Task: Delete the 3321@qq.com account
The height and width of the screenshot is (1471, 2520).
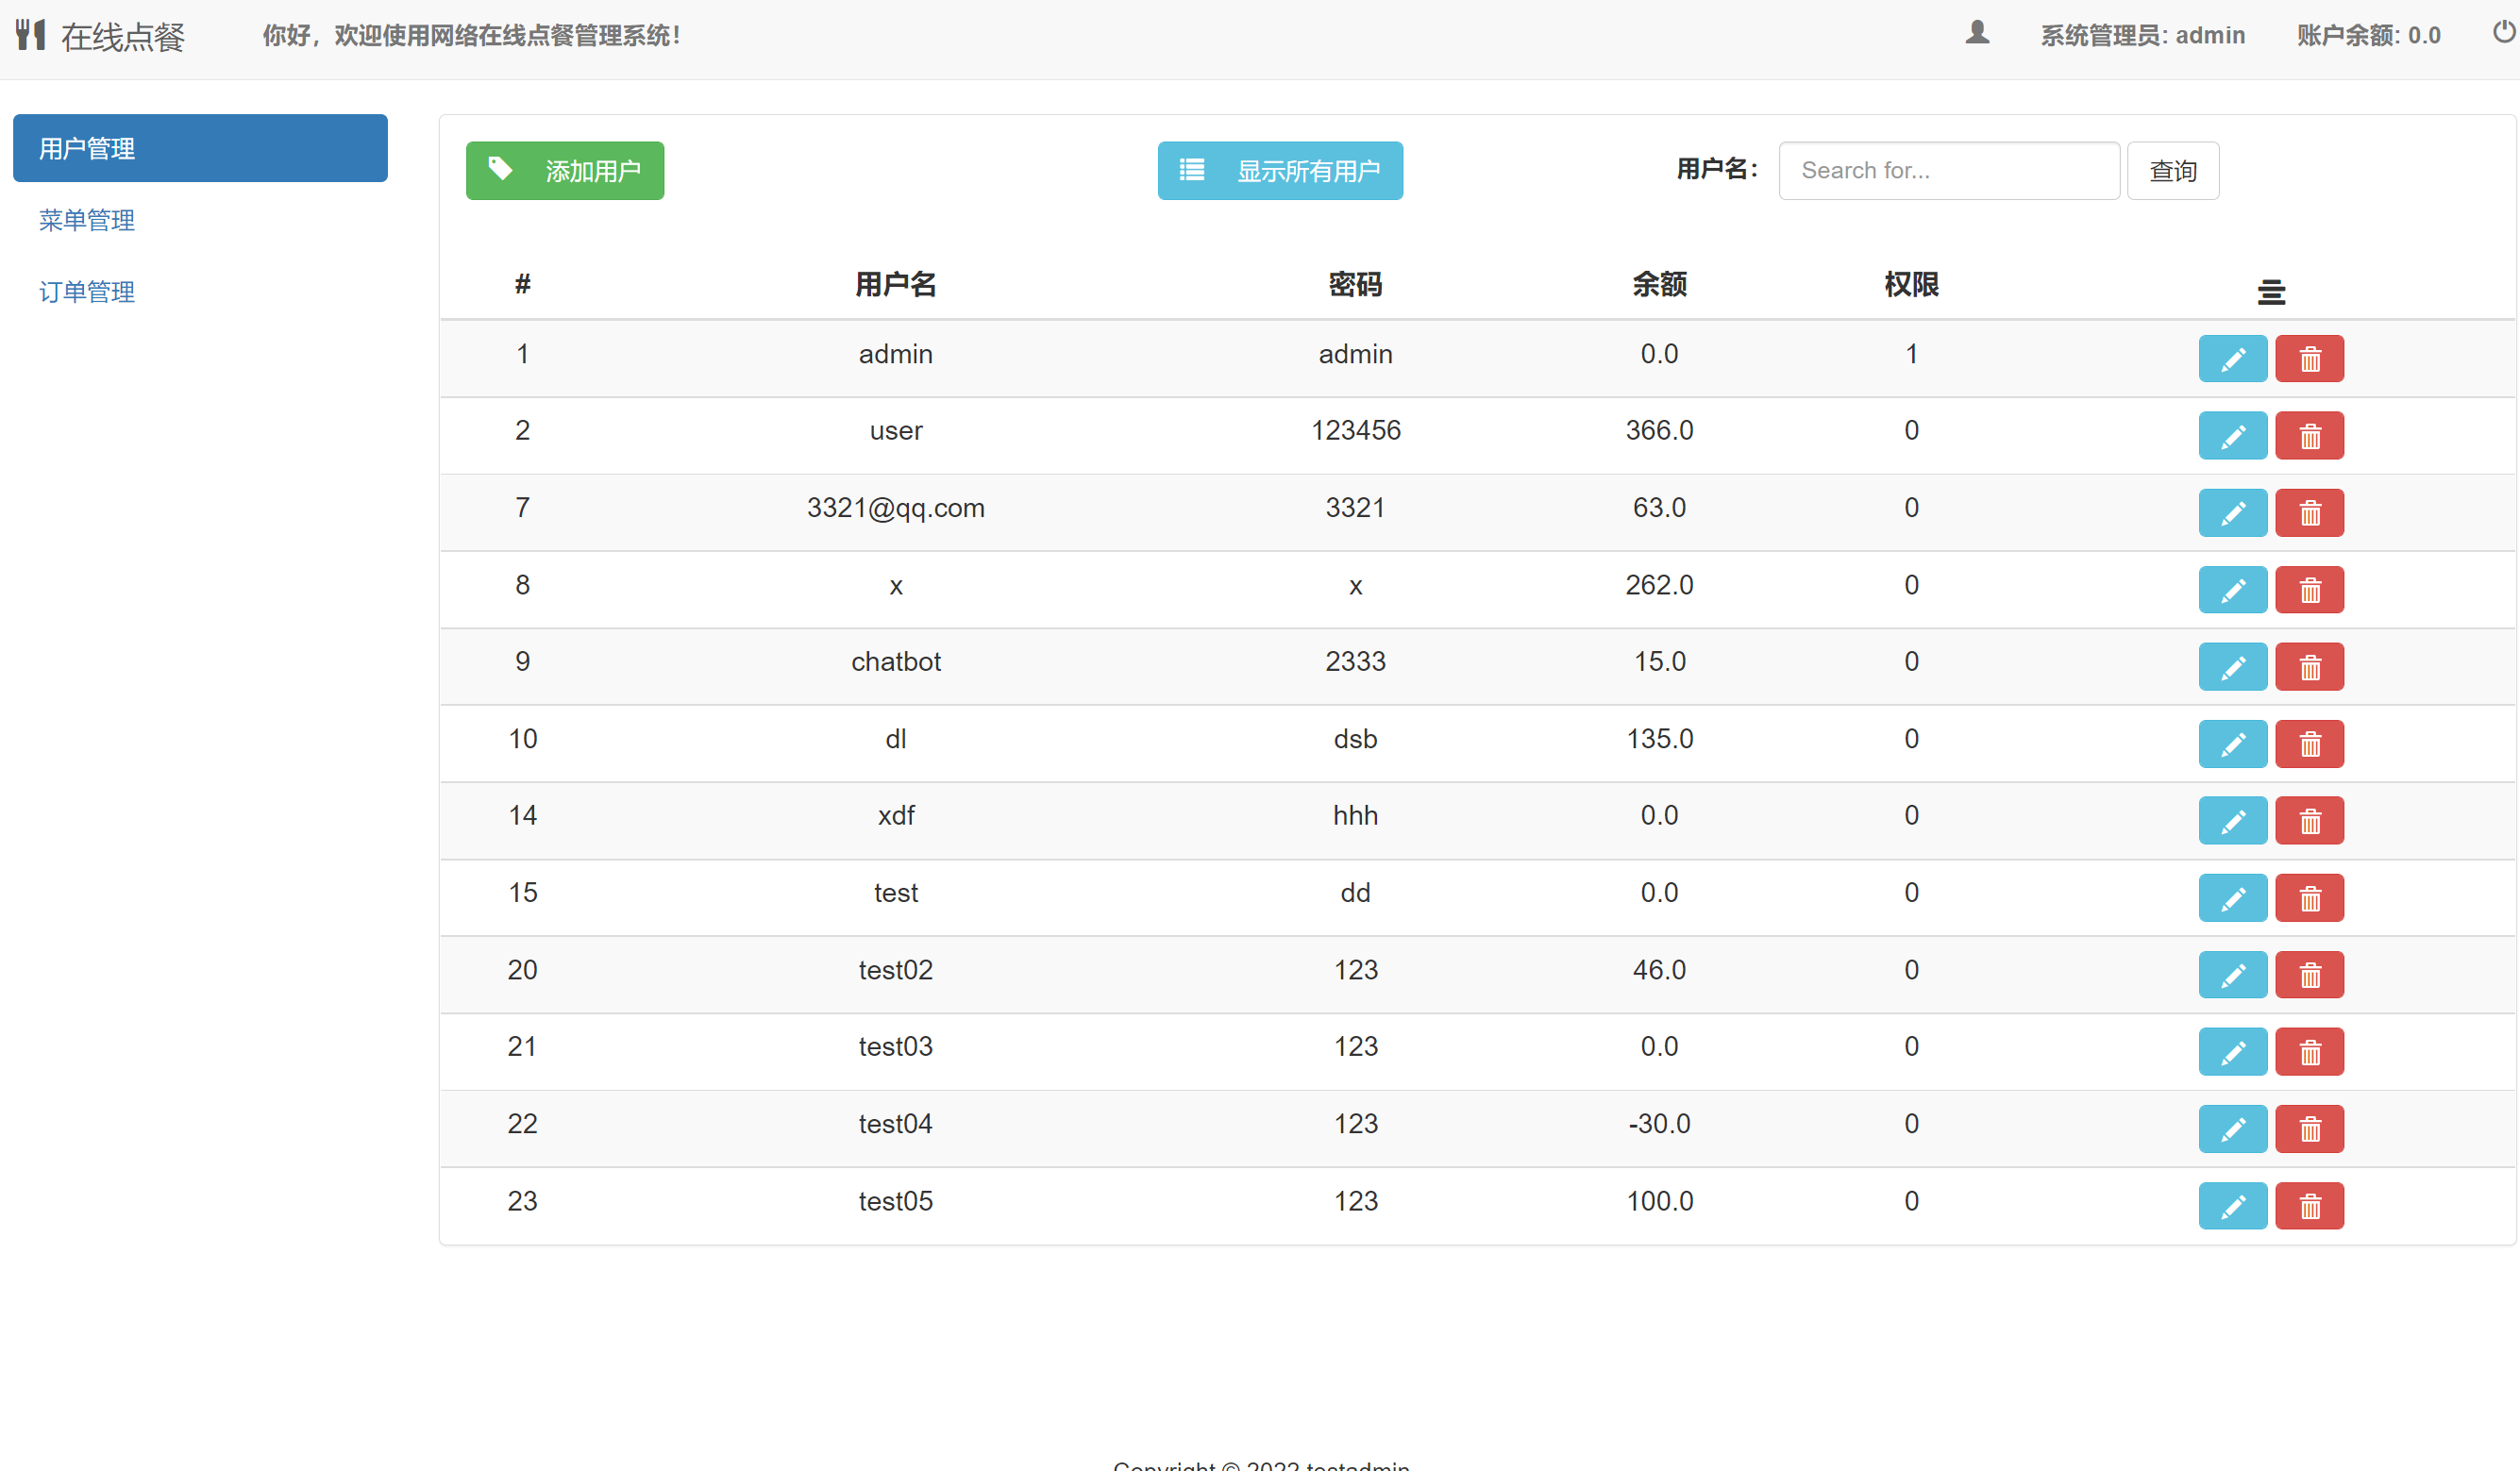Action: (2309, 513)
